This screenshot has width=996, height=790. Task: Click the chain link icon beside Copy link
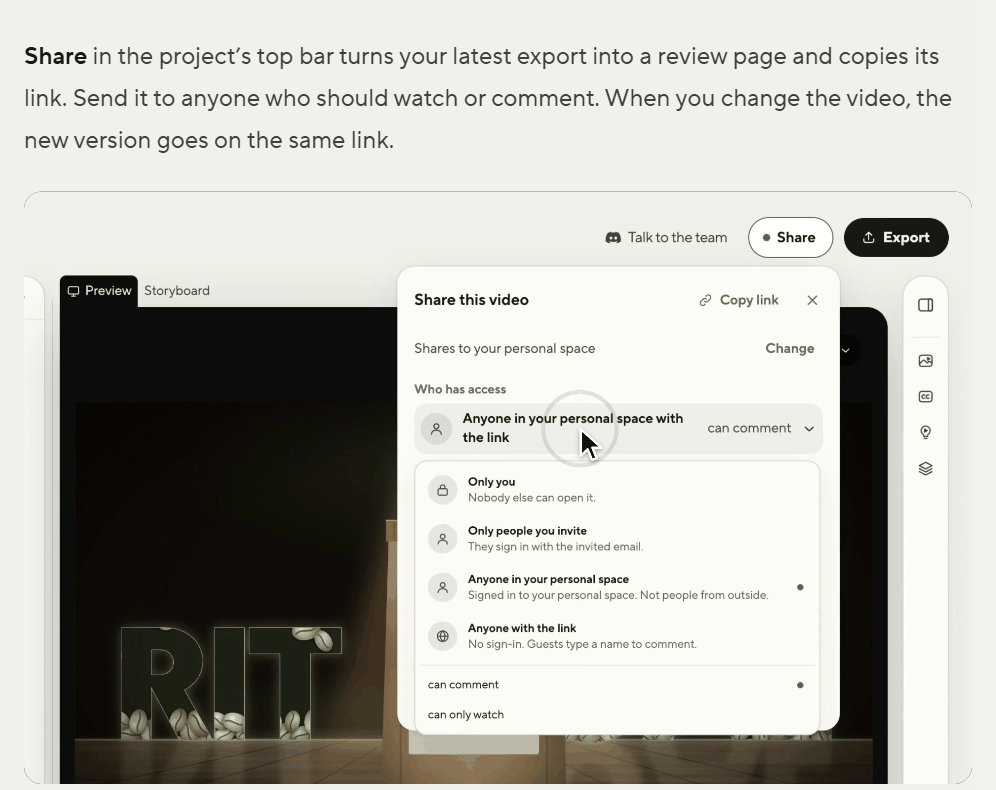[705, 300]
